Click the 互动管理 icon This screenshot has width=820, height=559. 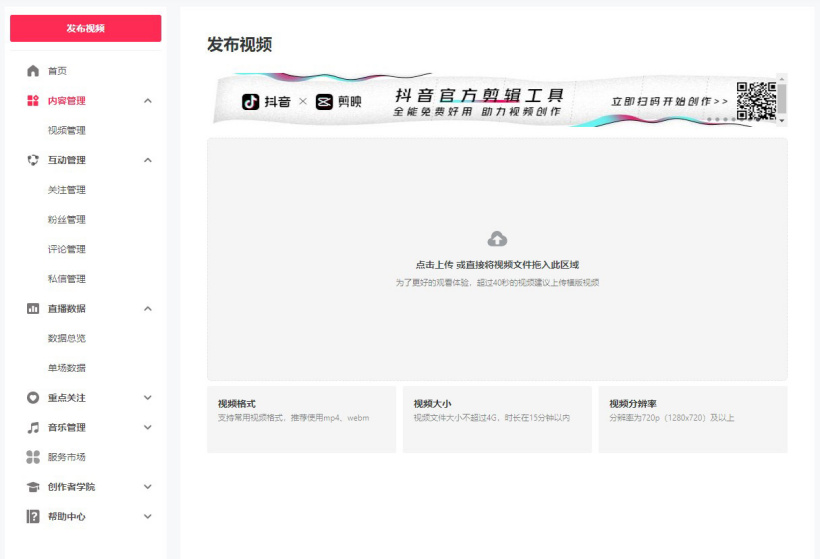pyautogui.click(x=33, y=160)
